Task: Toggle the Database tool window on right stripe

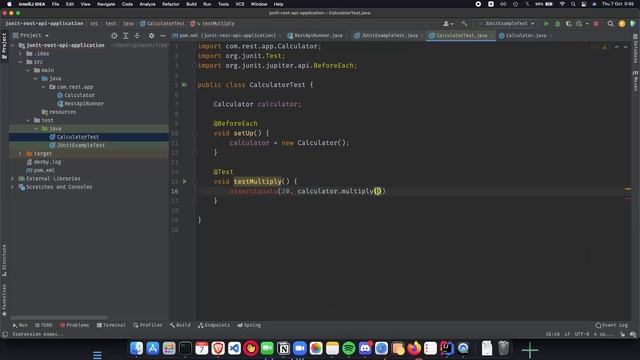Action: pyautogui.click(x=636, y=49)
